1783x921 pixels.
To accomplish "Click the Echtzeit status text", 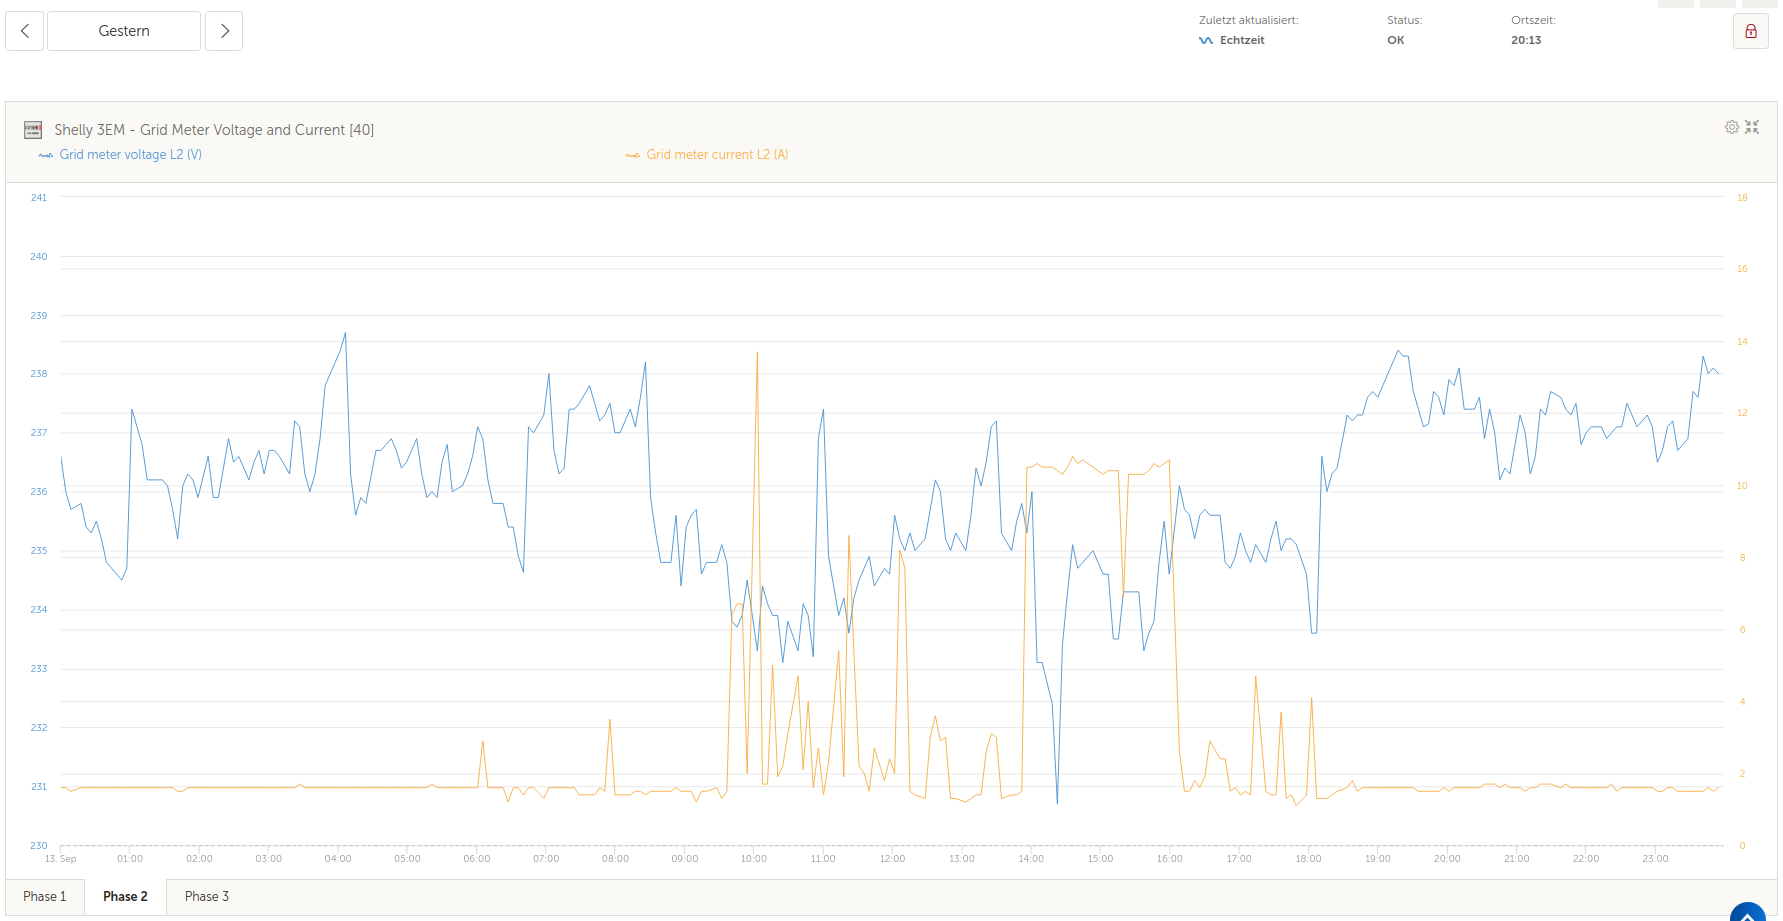I will coord(1242,41).
